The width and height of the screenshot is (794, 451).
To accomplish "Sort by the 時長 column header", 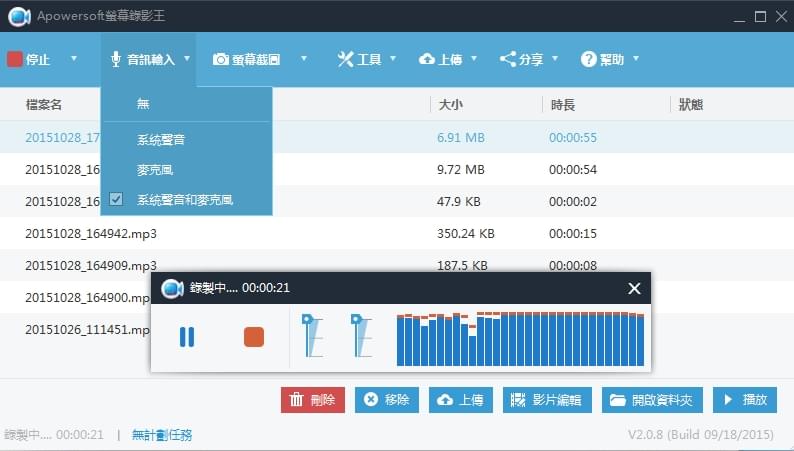I will click(563, 105).
